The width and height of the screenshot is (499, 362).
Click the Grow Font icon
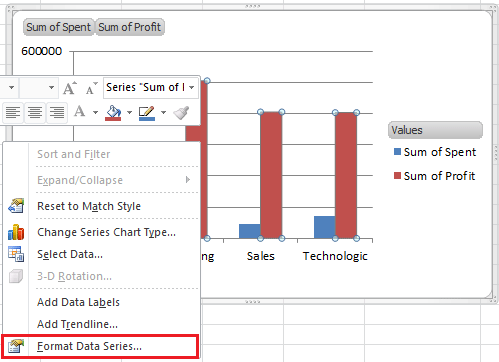(x=70, y=88)
